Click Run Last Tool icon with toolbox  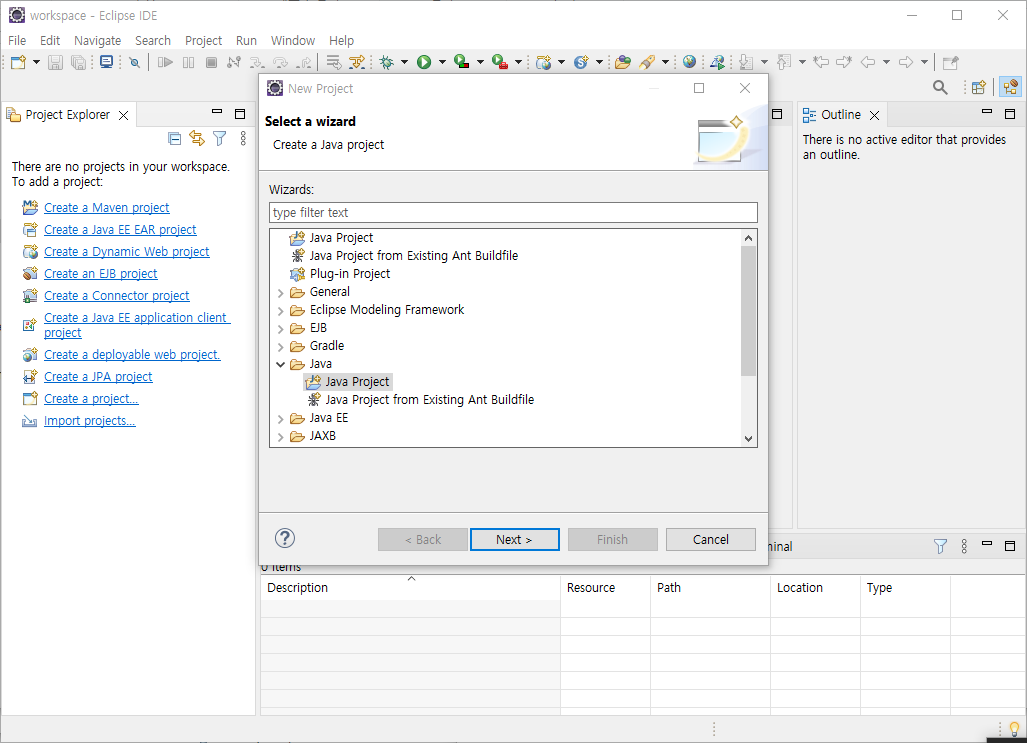(500, 62)
